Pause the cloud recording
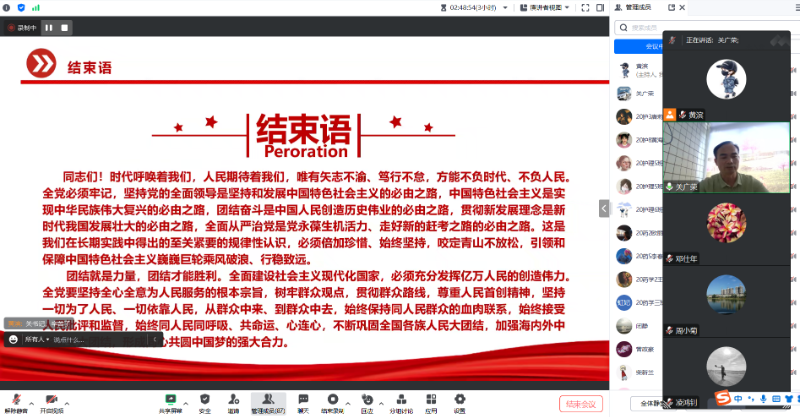800x417 pixels. pyautogui.click(x=48, y=28)
